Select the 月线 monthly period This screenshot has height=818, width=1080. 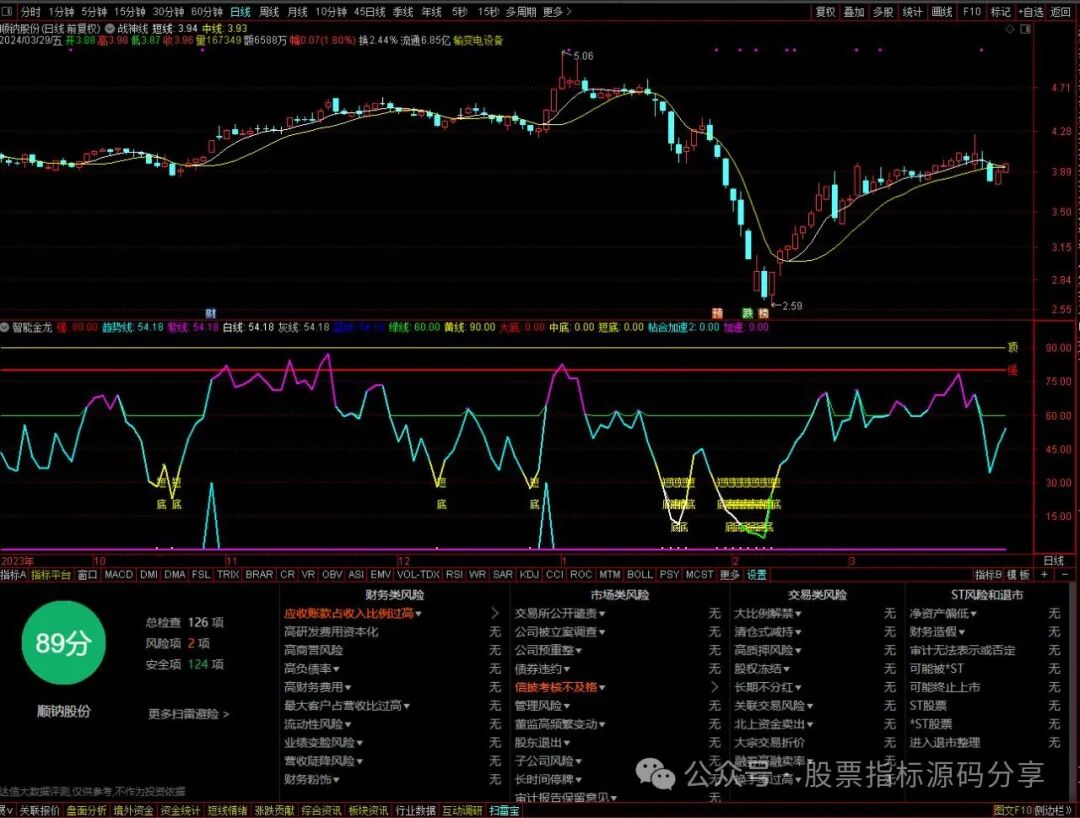pos(297,12)
